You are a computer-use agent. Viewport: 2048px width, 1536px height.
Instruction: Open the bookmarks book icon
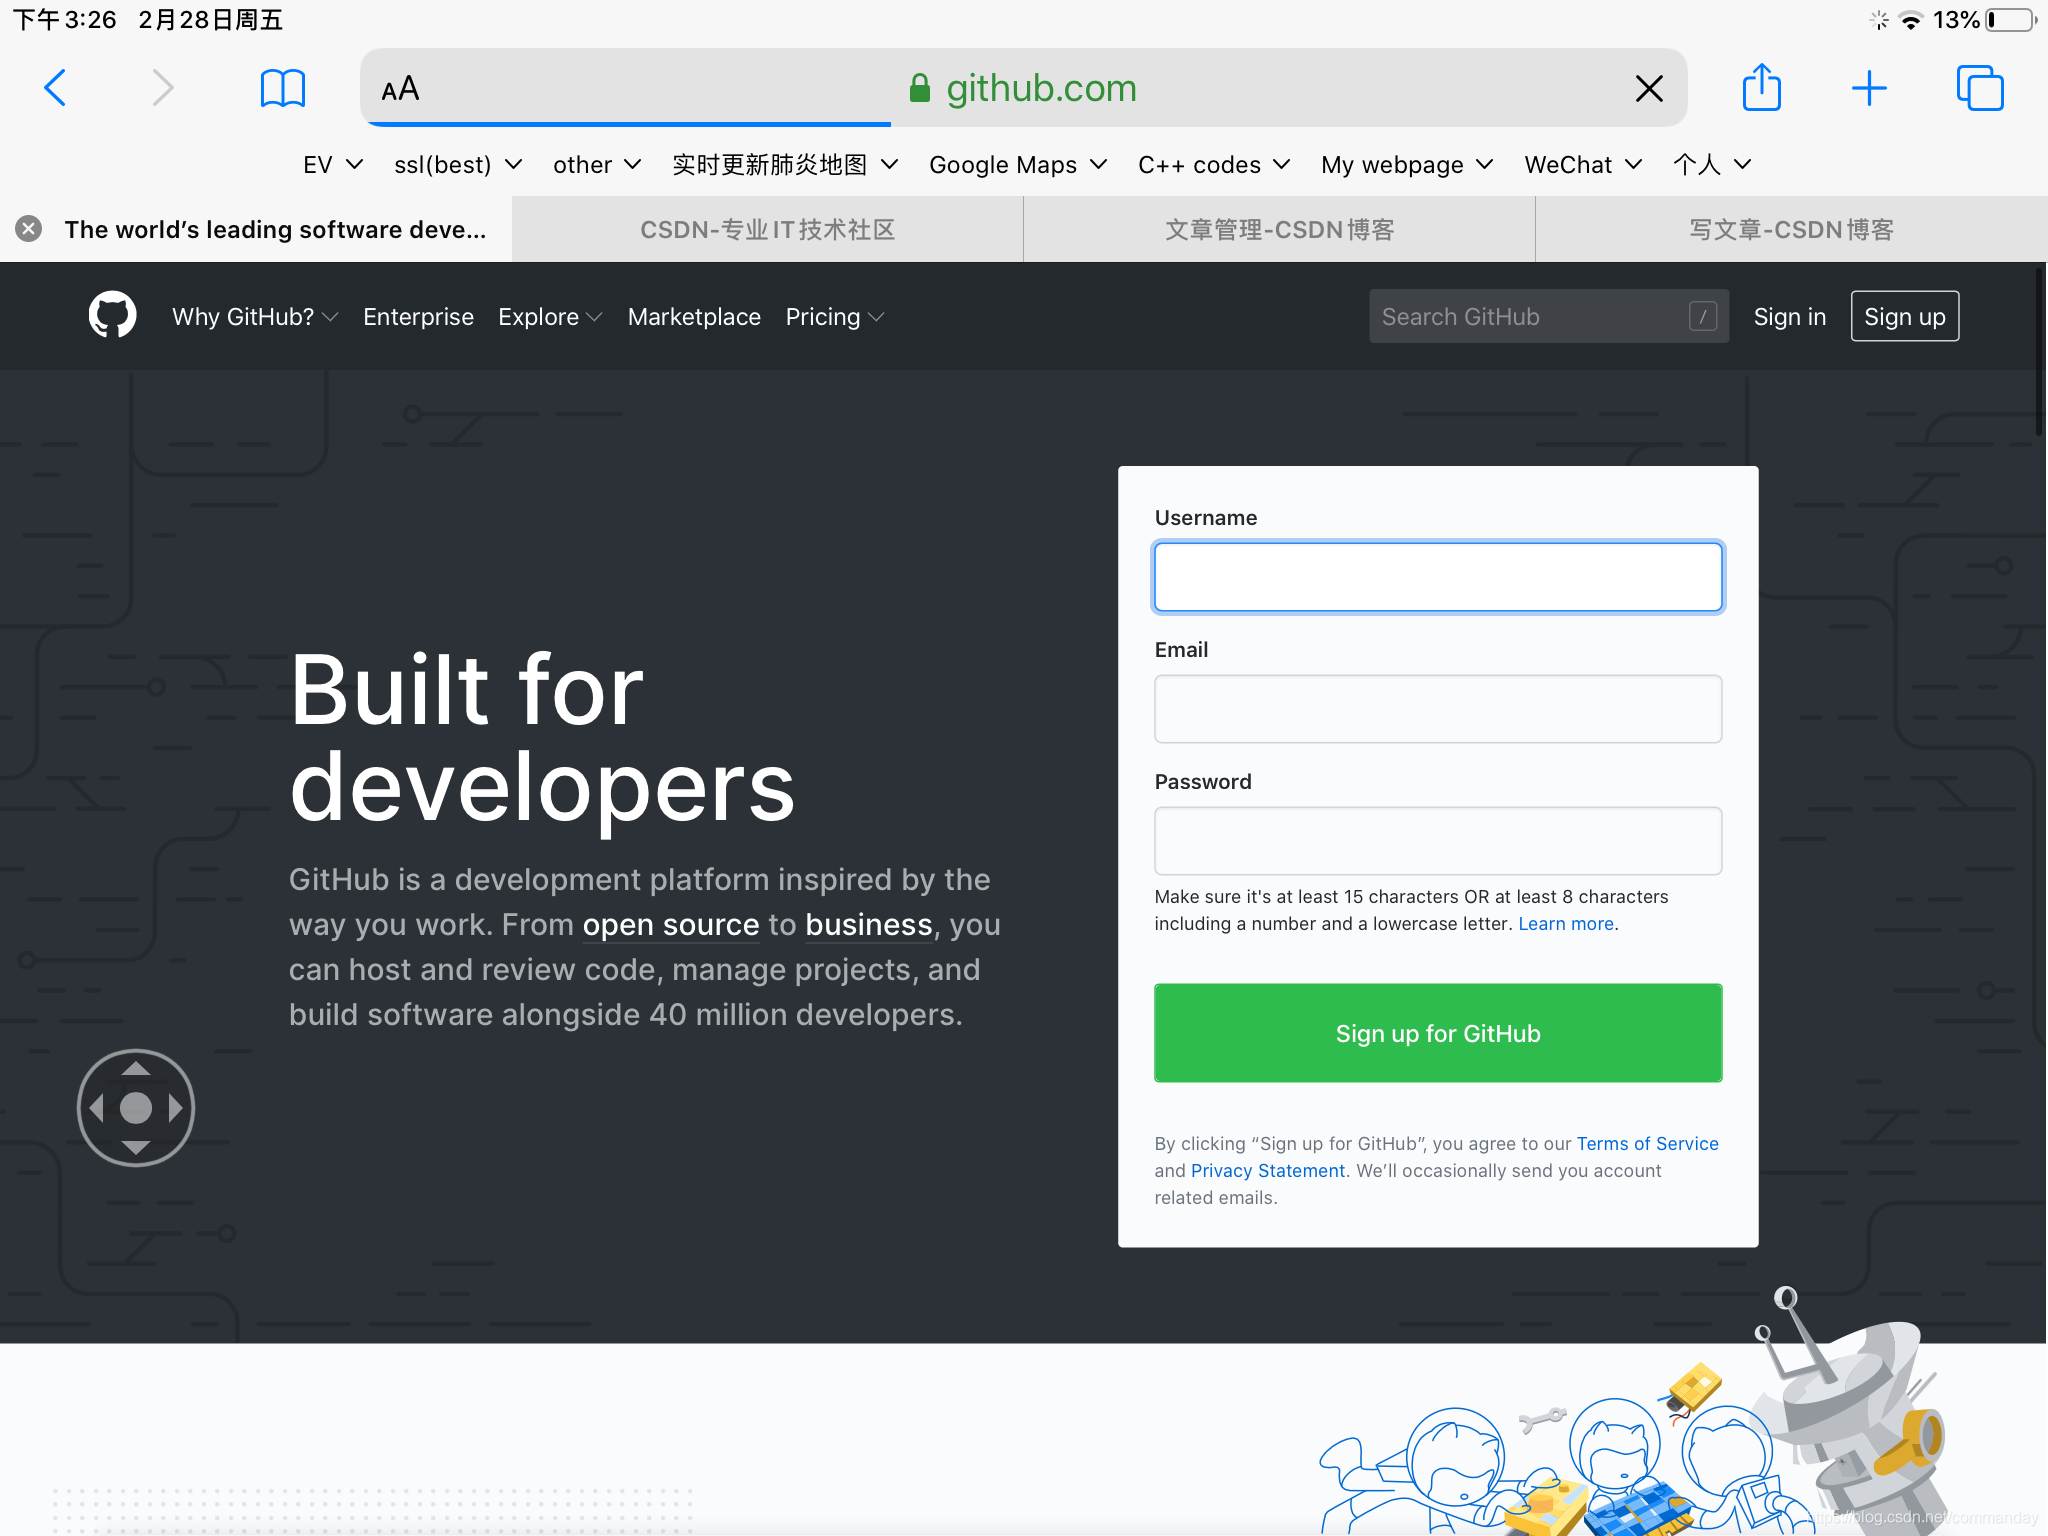283,88
